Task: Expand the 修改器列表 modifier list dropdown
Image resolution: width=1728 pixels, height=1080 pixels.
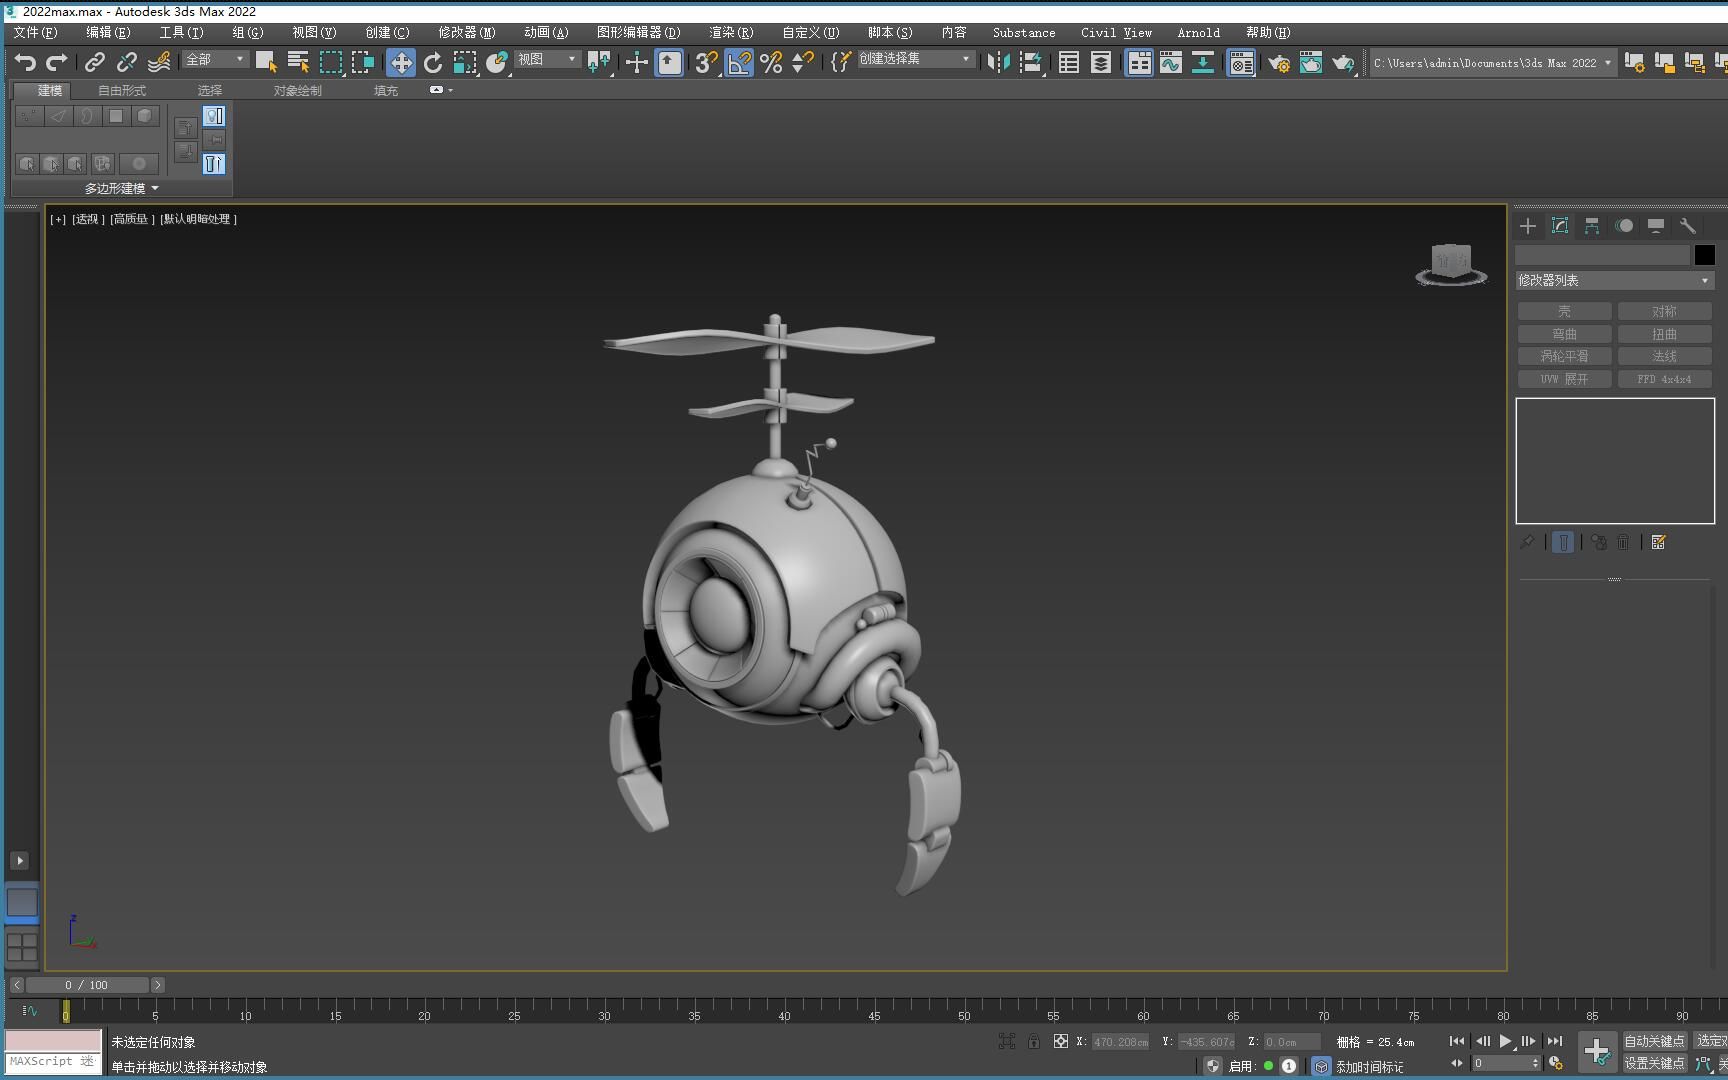Action: (1614, 281)
